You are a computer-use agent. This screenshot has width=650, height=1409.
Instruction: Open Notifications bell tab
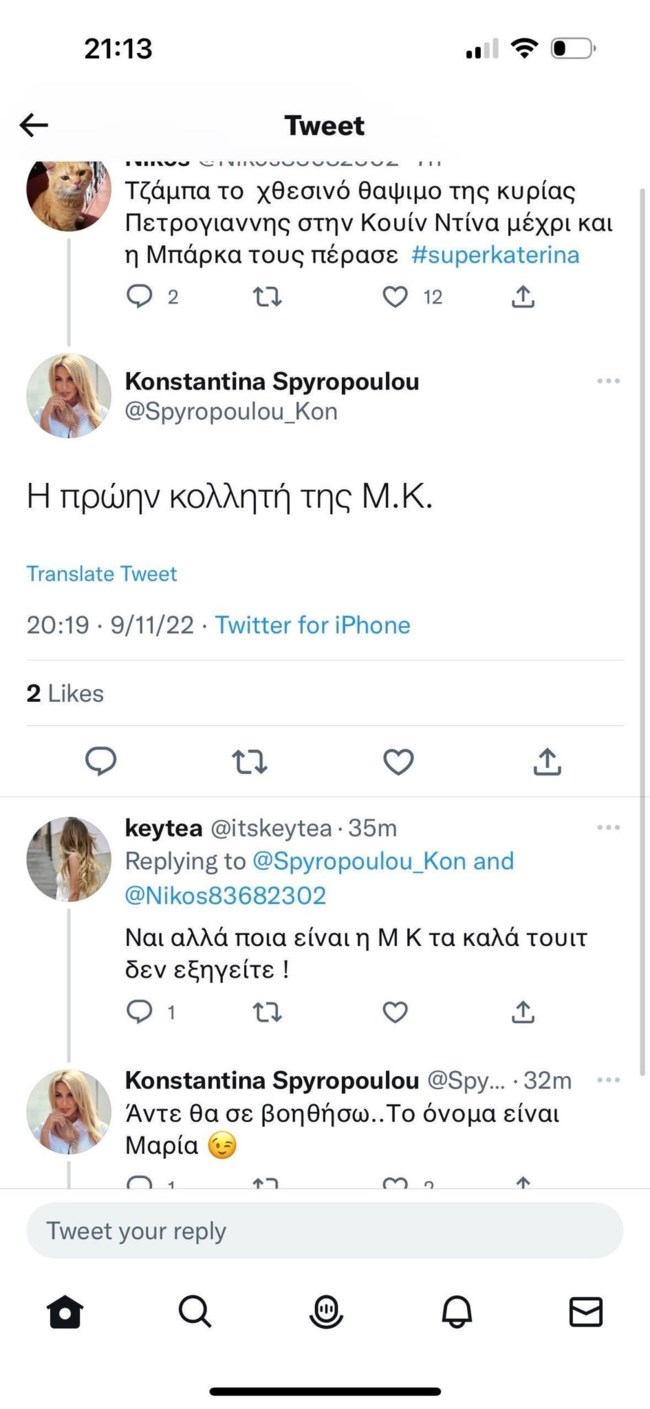(456, 1311)
